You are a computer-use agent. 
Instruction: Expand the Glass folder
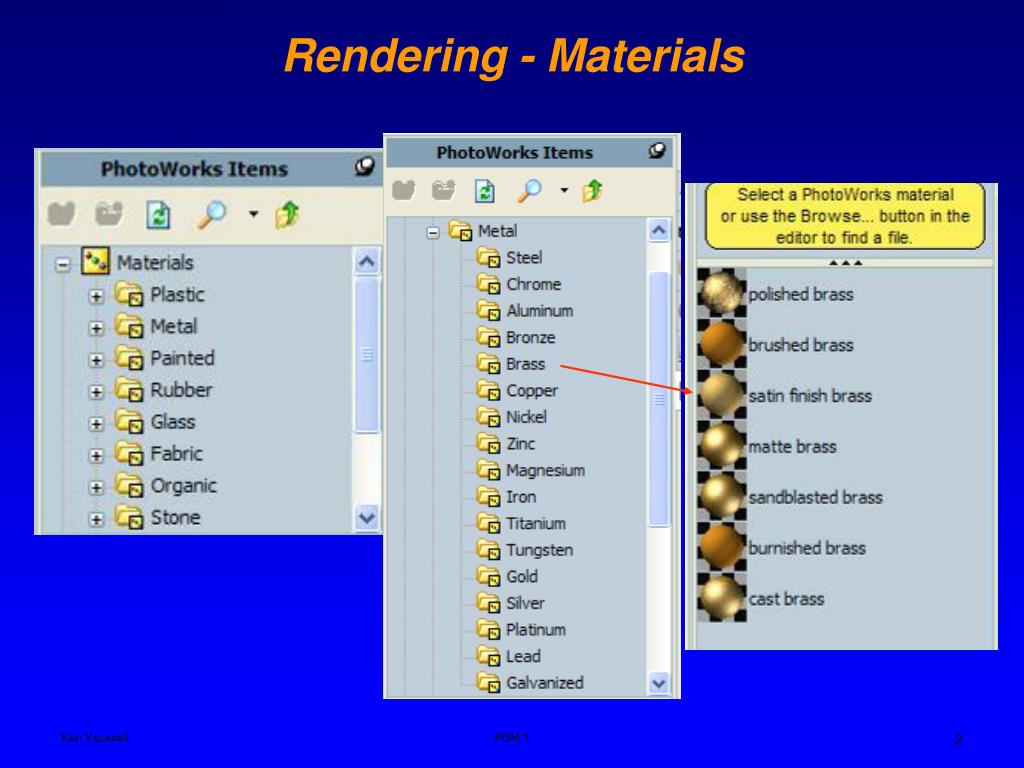coord(96,424)
